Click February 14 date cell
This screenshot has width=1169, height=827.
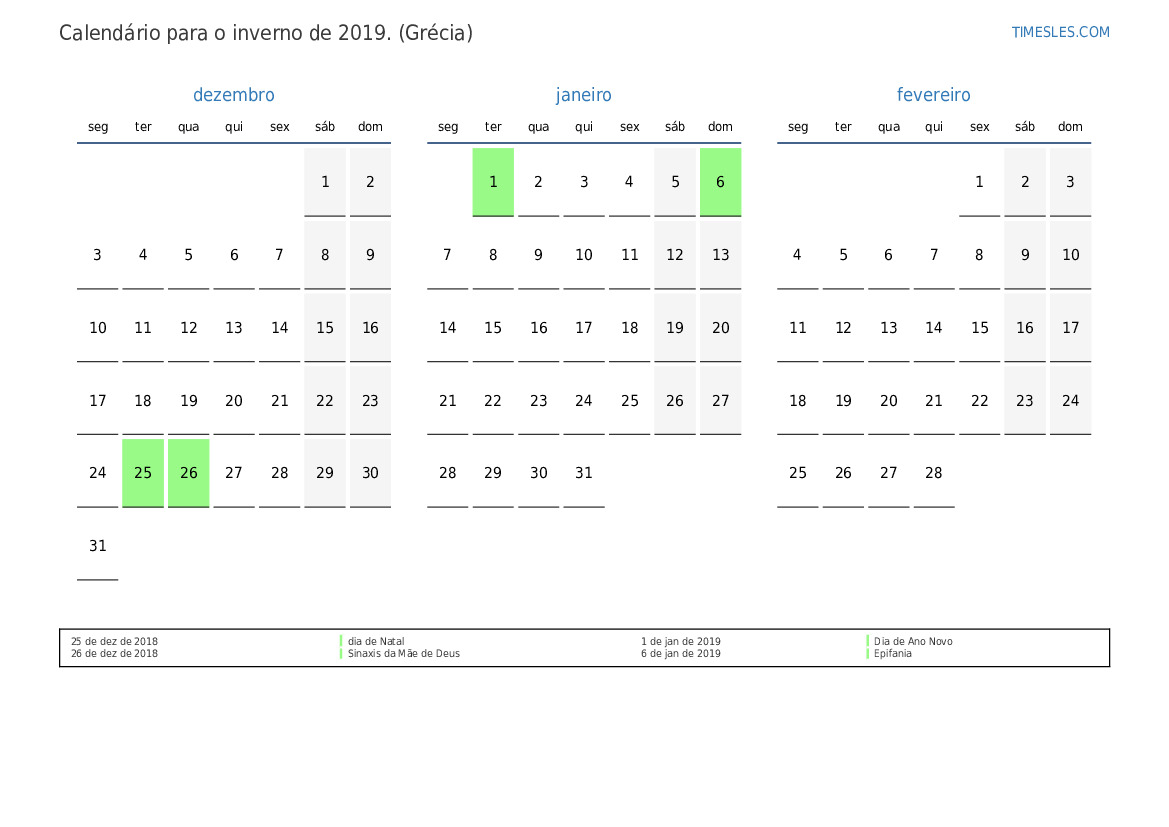933,328
